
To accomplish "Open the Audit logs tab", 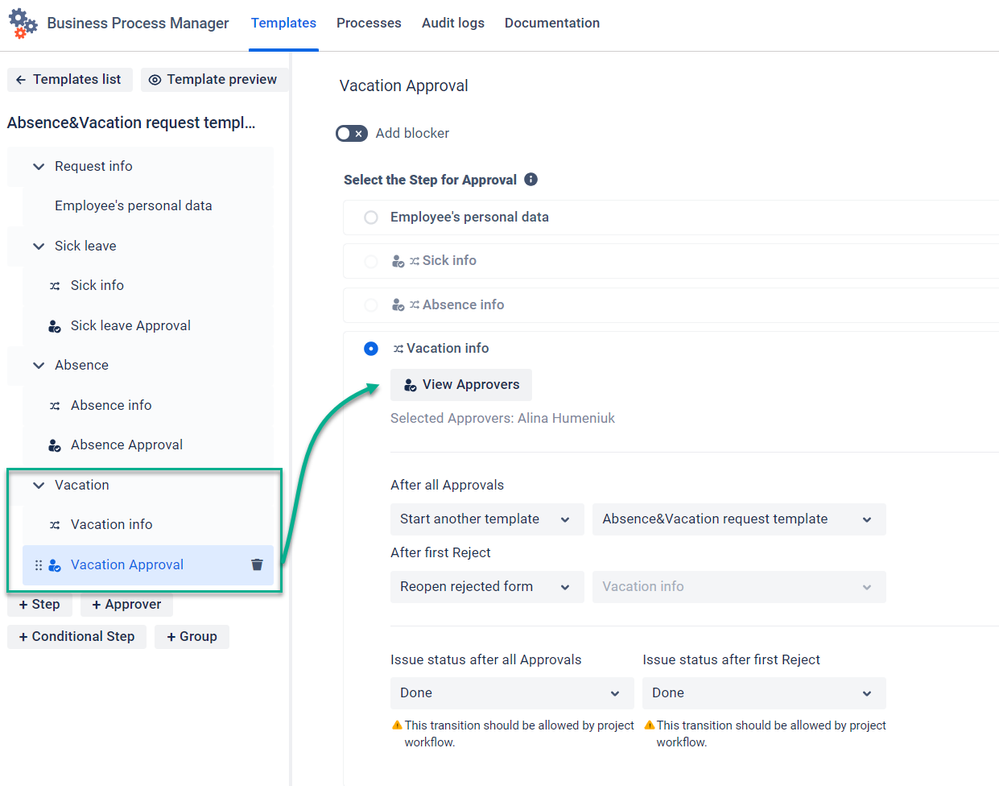I will 453,23.
